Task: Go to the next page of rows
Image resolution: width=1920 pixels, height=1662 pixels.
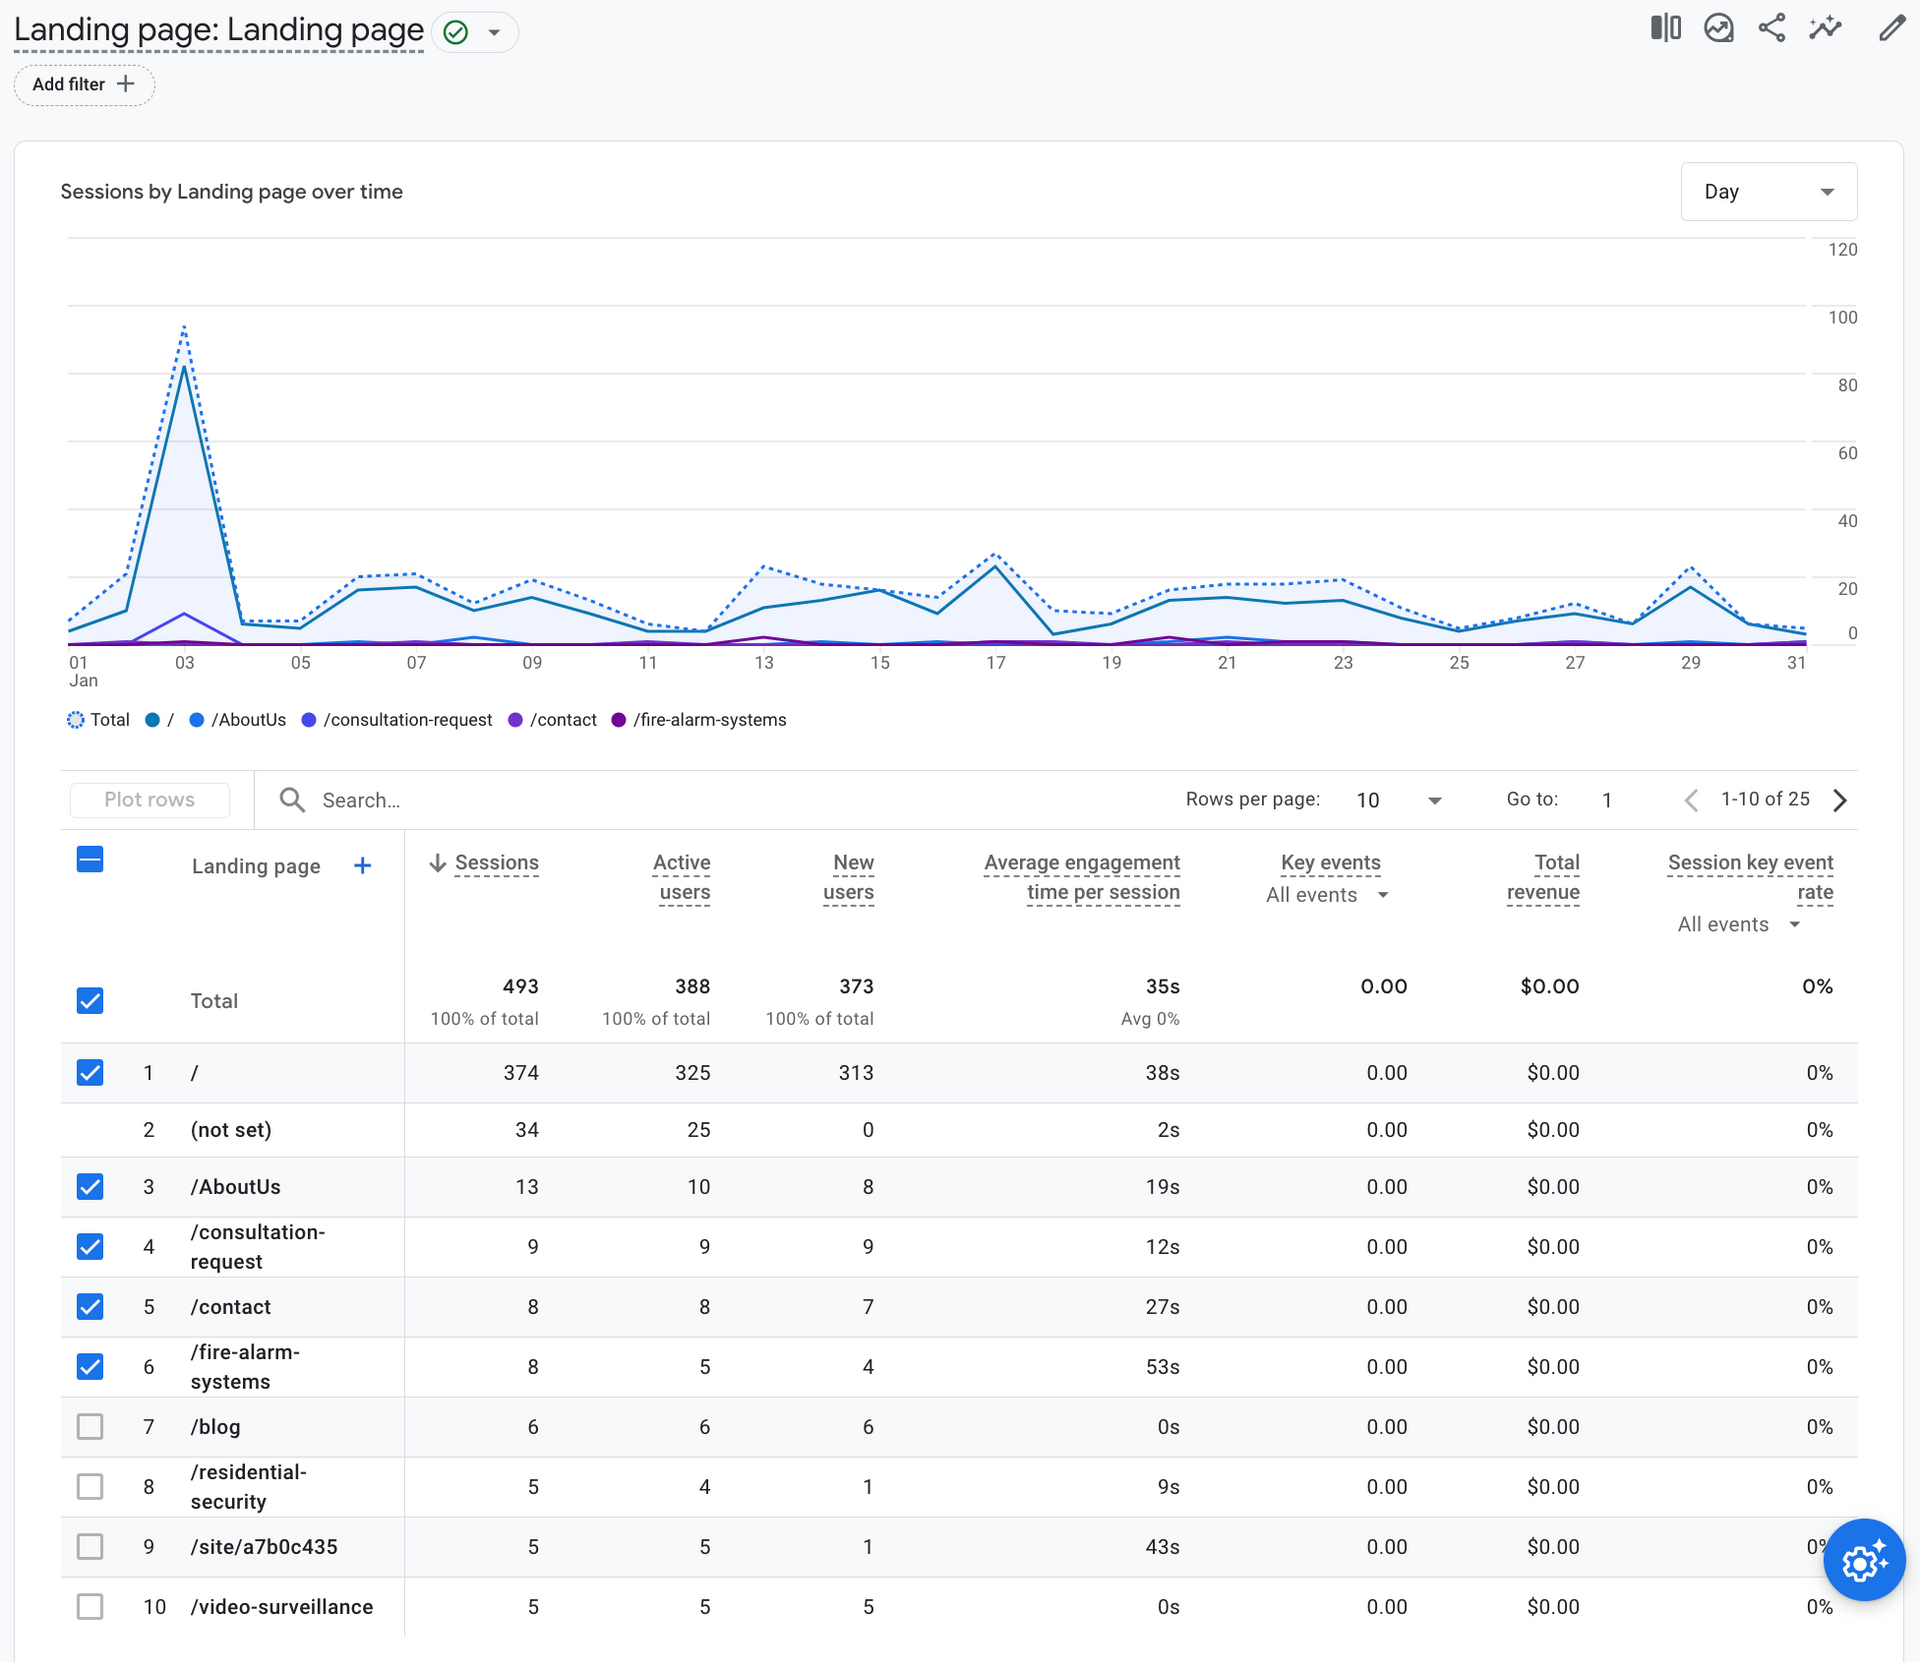Action: point(1840,800)
